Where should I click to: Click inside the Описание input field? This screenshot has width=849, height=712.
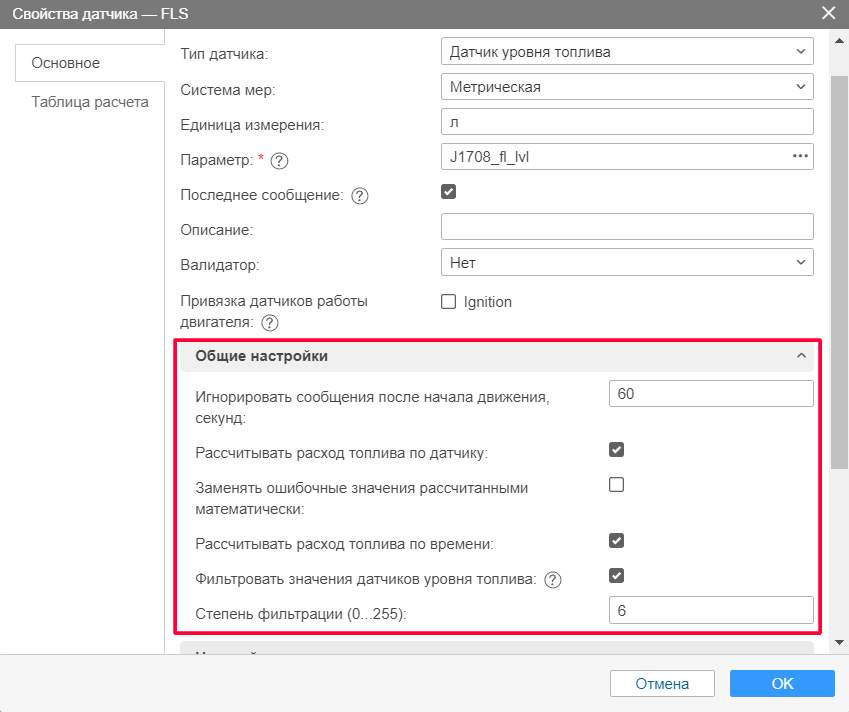click(626, 226)
